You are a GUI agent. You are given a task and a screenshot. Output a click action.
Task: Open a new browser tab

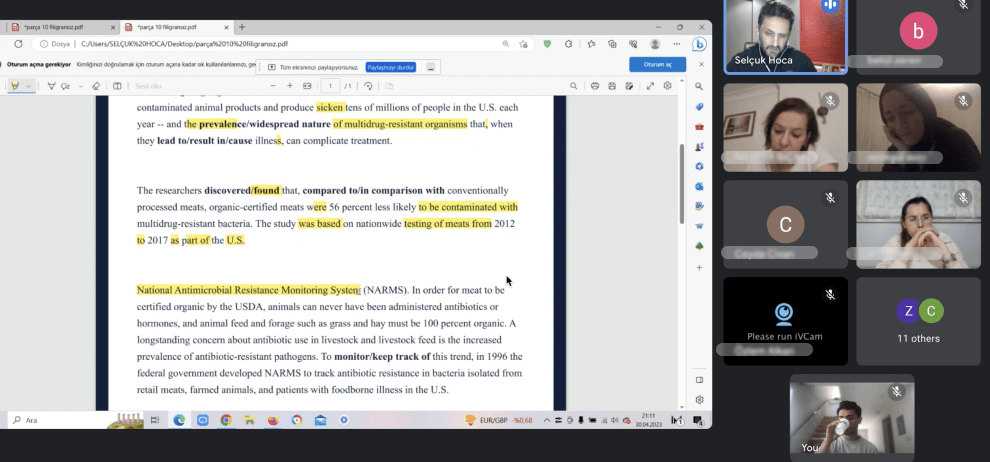pos(242,27)
